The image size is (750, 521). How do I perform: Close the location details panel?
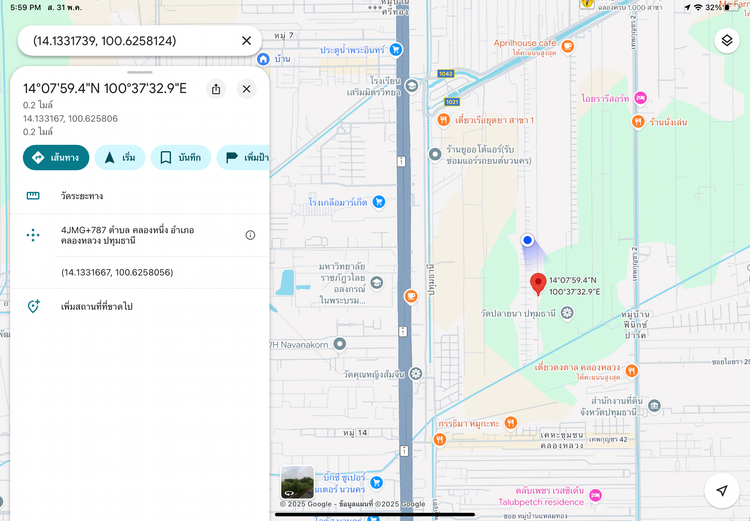coord(246,89)
